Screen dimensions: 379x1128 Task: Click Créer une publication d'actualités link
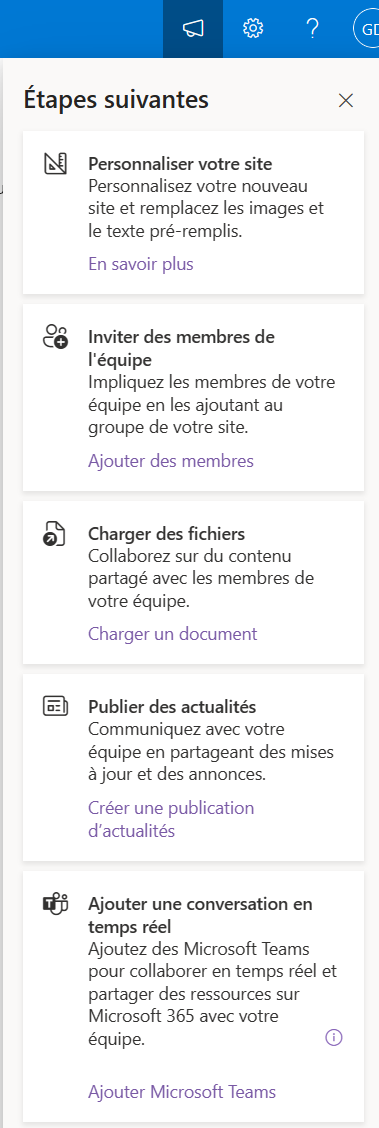point(171,819)
